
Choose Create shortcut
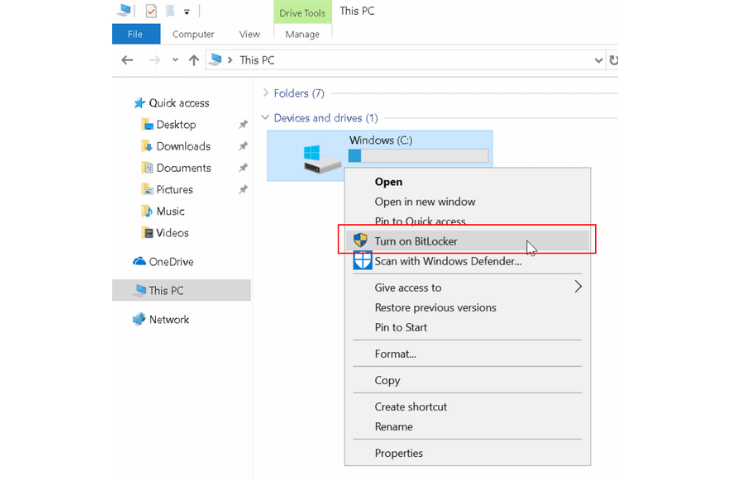pos(467,407)
